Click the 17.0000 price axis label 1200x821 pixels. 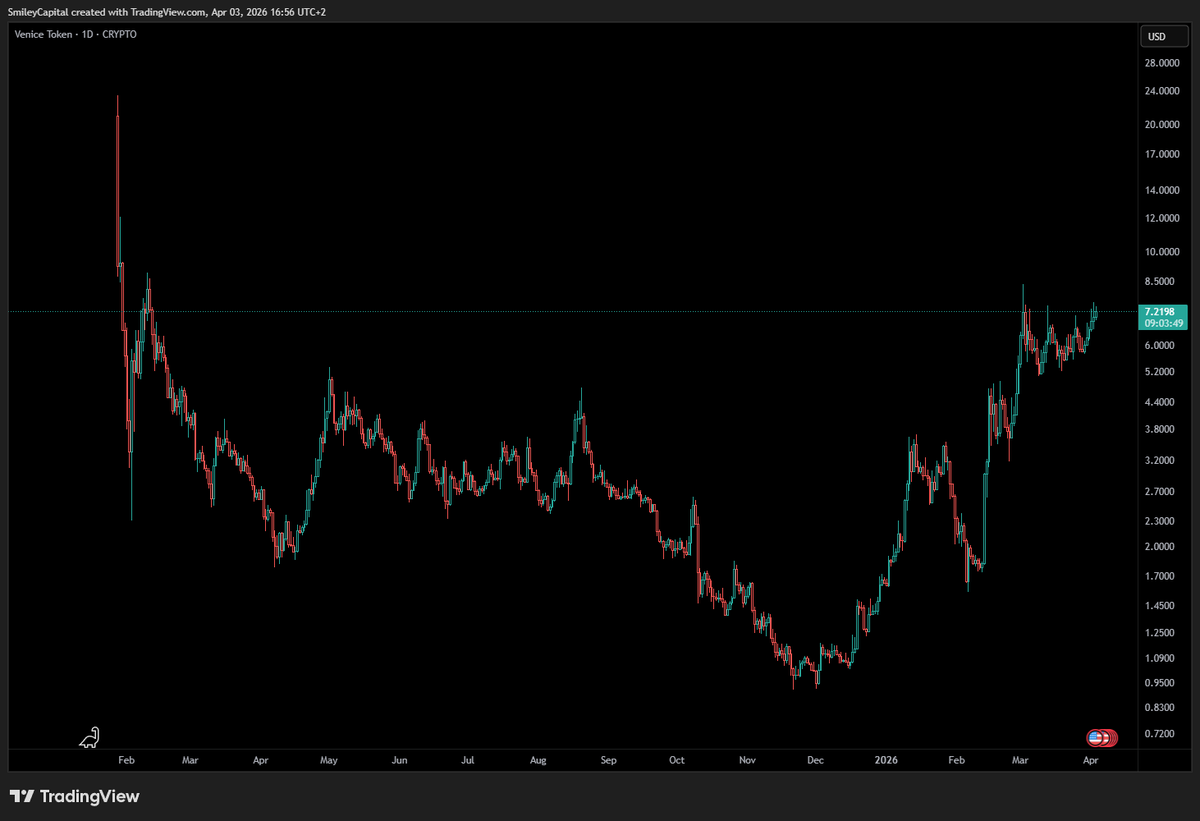tap(1164, 154)
